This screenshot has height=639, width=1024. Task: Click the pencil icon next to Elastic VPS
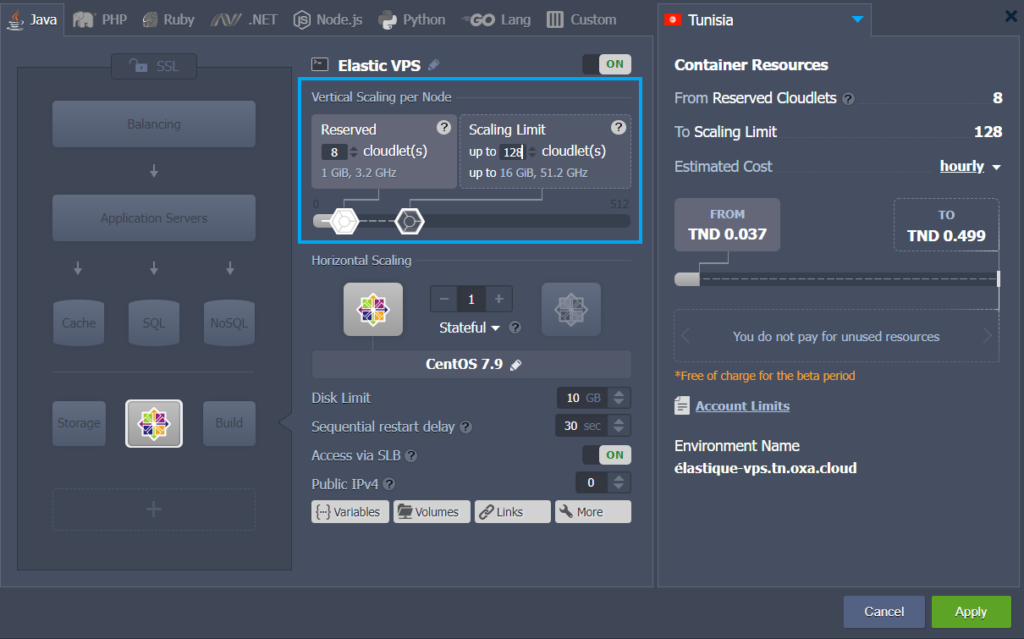pos(433,65)
